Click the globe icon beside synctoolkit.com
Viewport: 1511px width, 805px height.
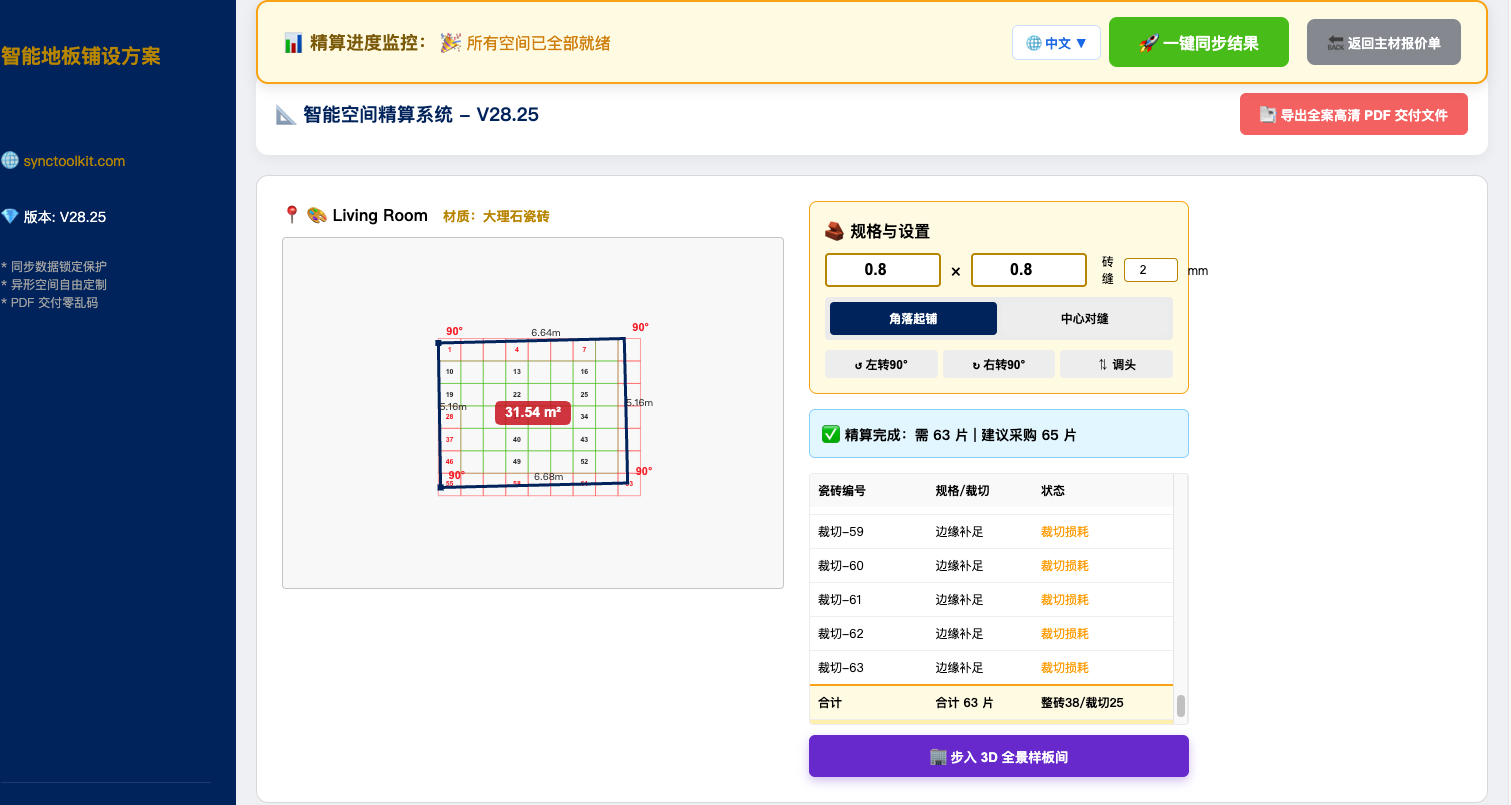tap(10, 161)
